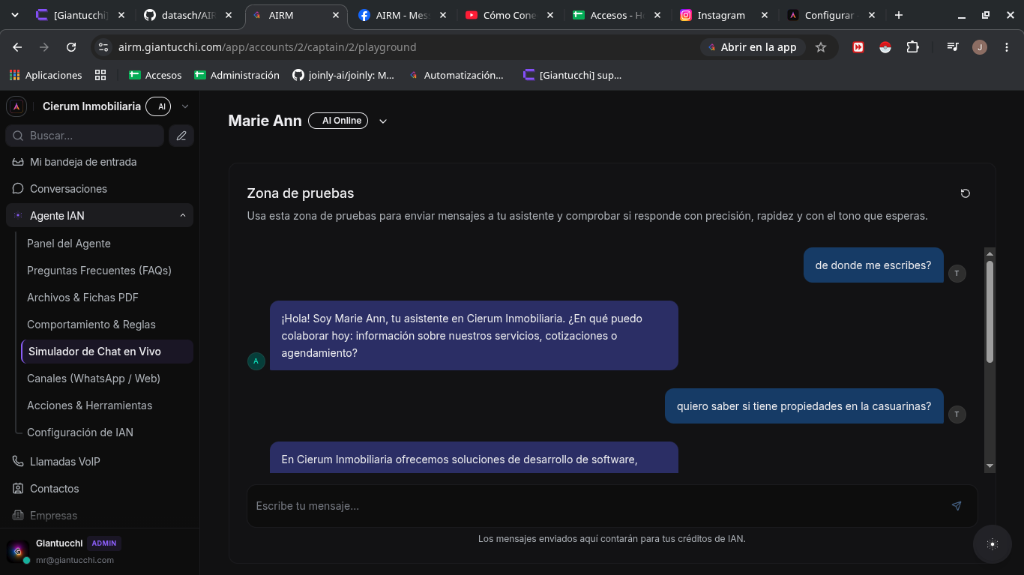Click the compose edit icon beside search
This screenshot has width=1024, height=575.
coord(181,136)
